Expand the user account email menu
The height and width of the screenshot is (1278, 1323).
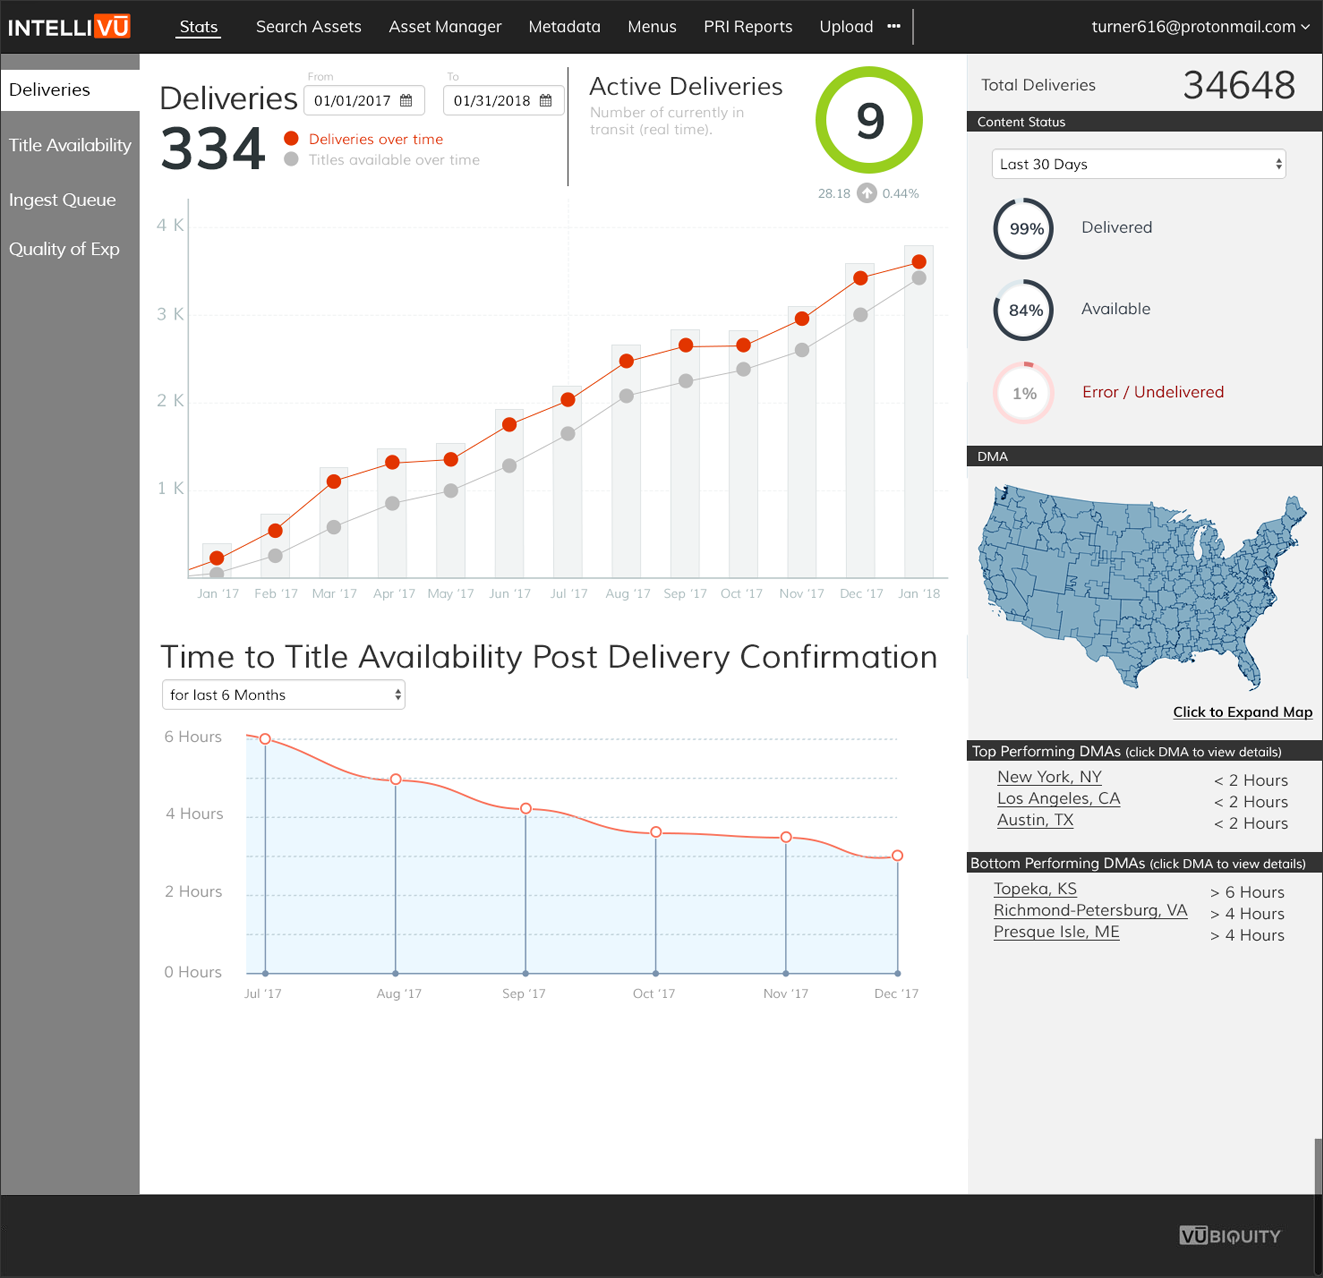1200,27
